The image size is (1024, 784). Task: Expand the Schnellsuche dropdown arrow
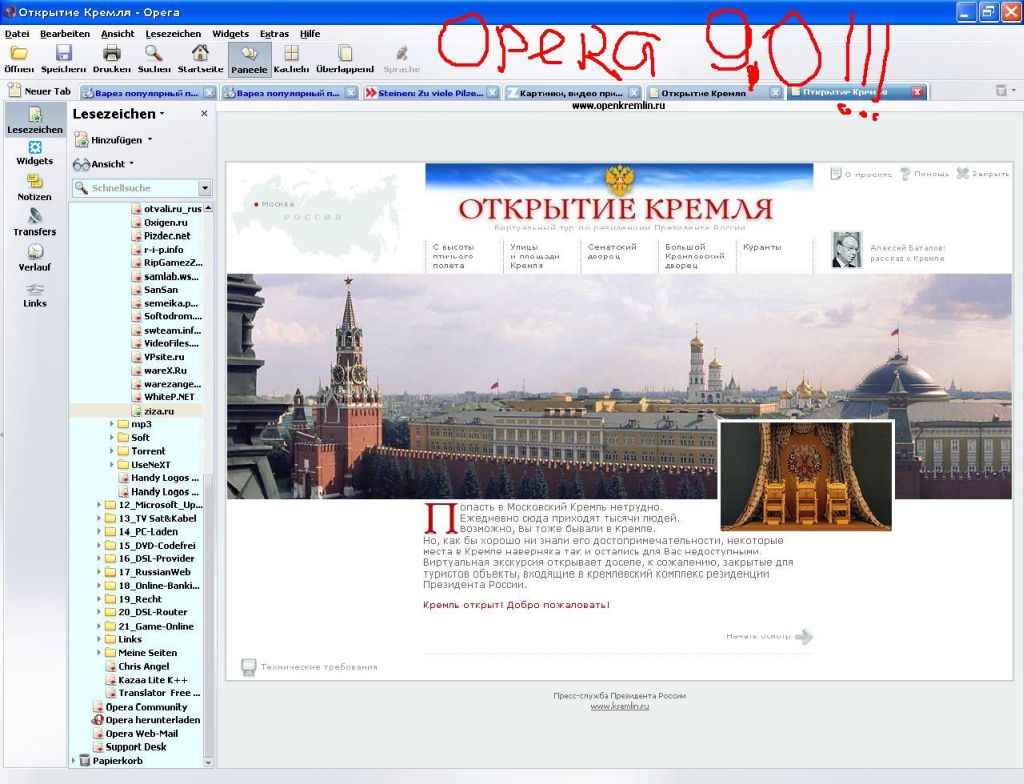tap(205, 188)
